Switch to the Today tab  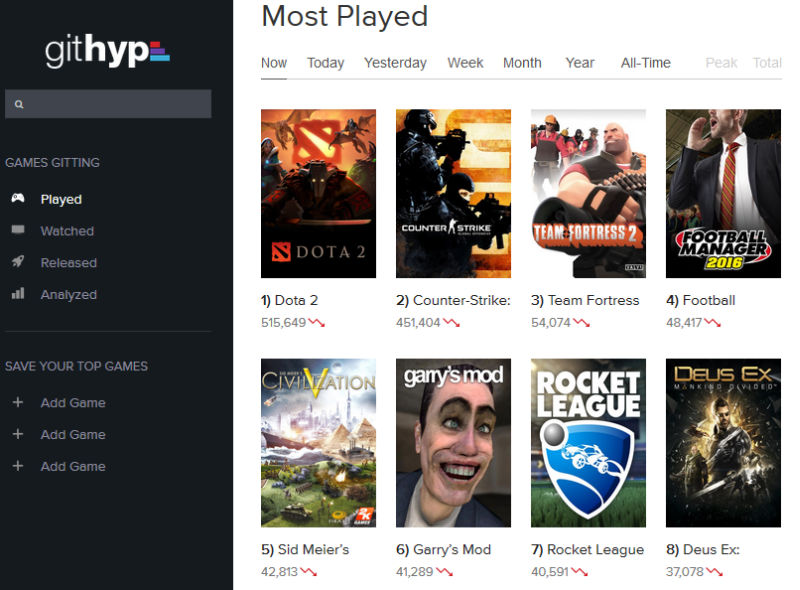tap(326, 63)
